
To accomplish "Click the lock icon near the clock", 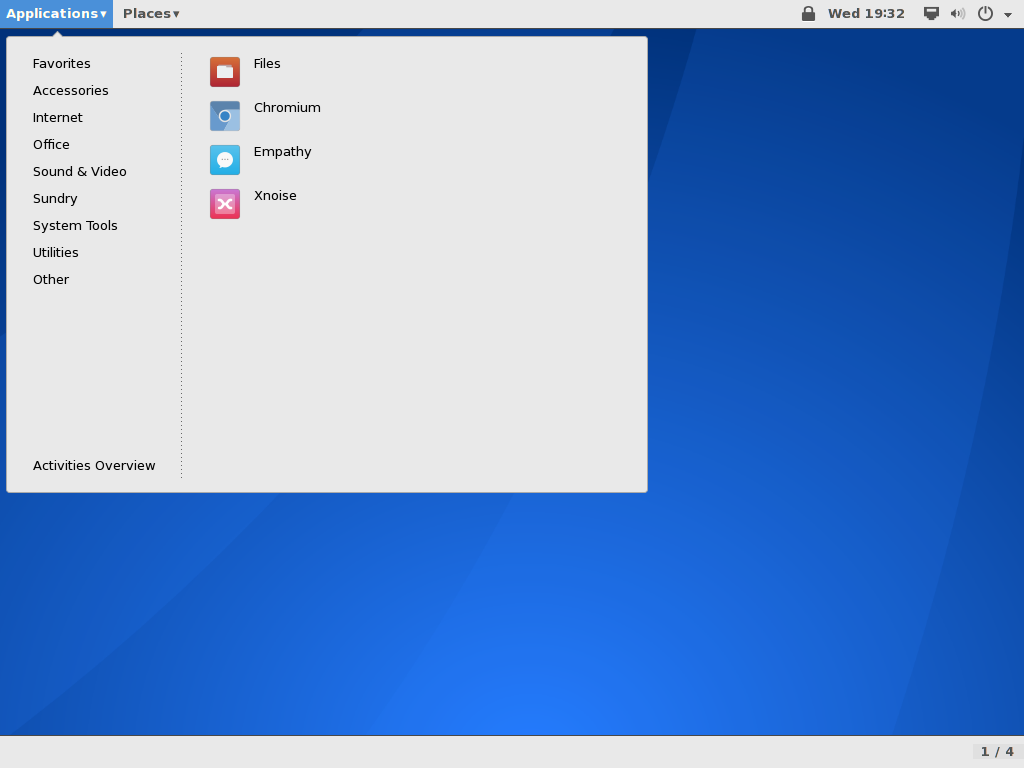I will 808,13.
